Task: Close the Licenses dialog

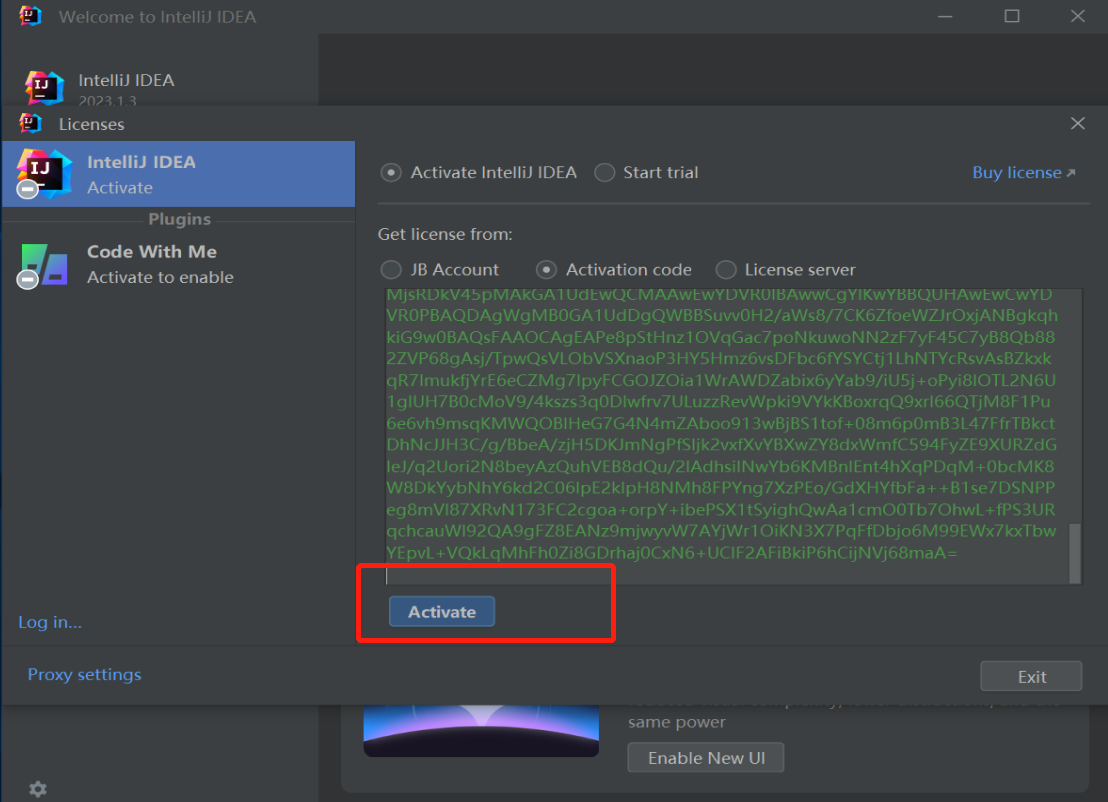Action: pyautogui.click(x=1077, y=124)
